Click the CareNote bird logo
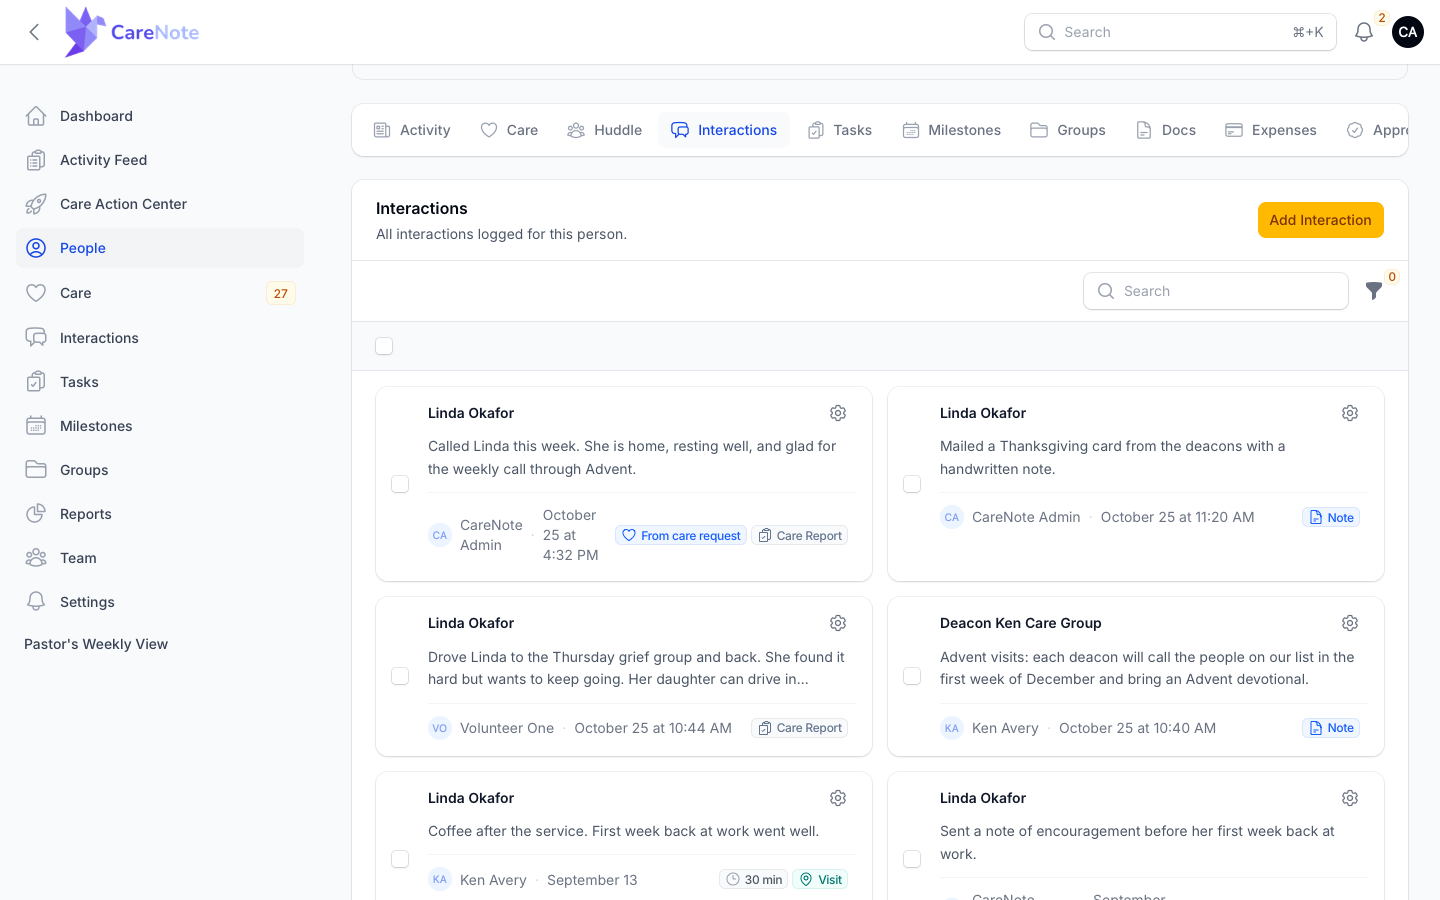1440x900 pixels. click(85, 32)
